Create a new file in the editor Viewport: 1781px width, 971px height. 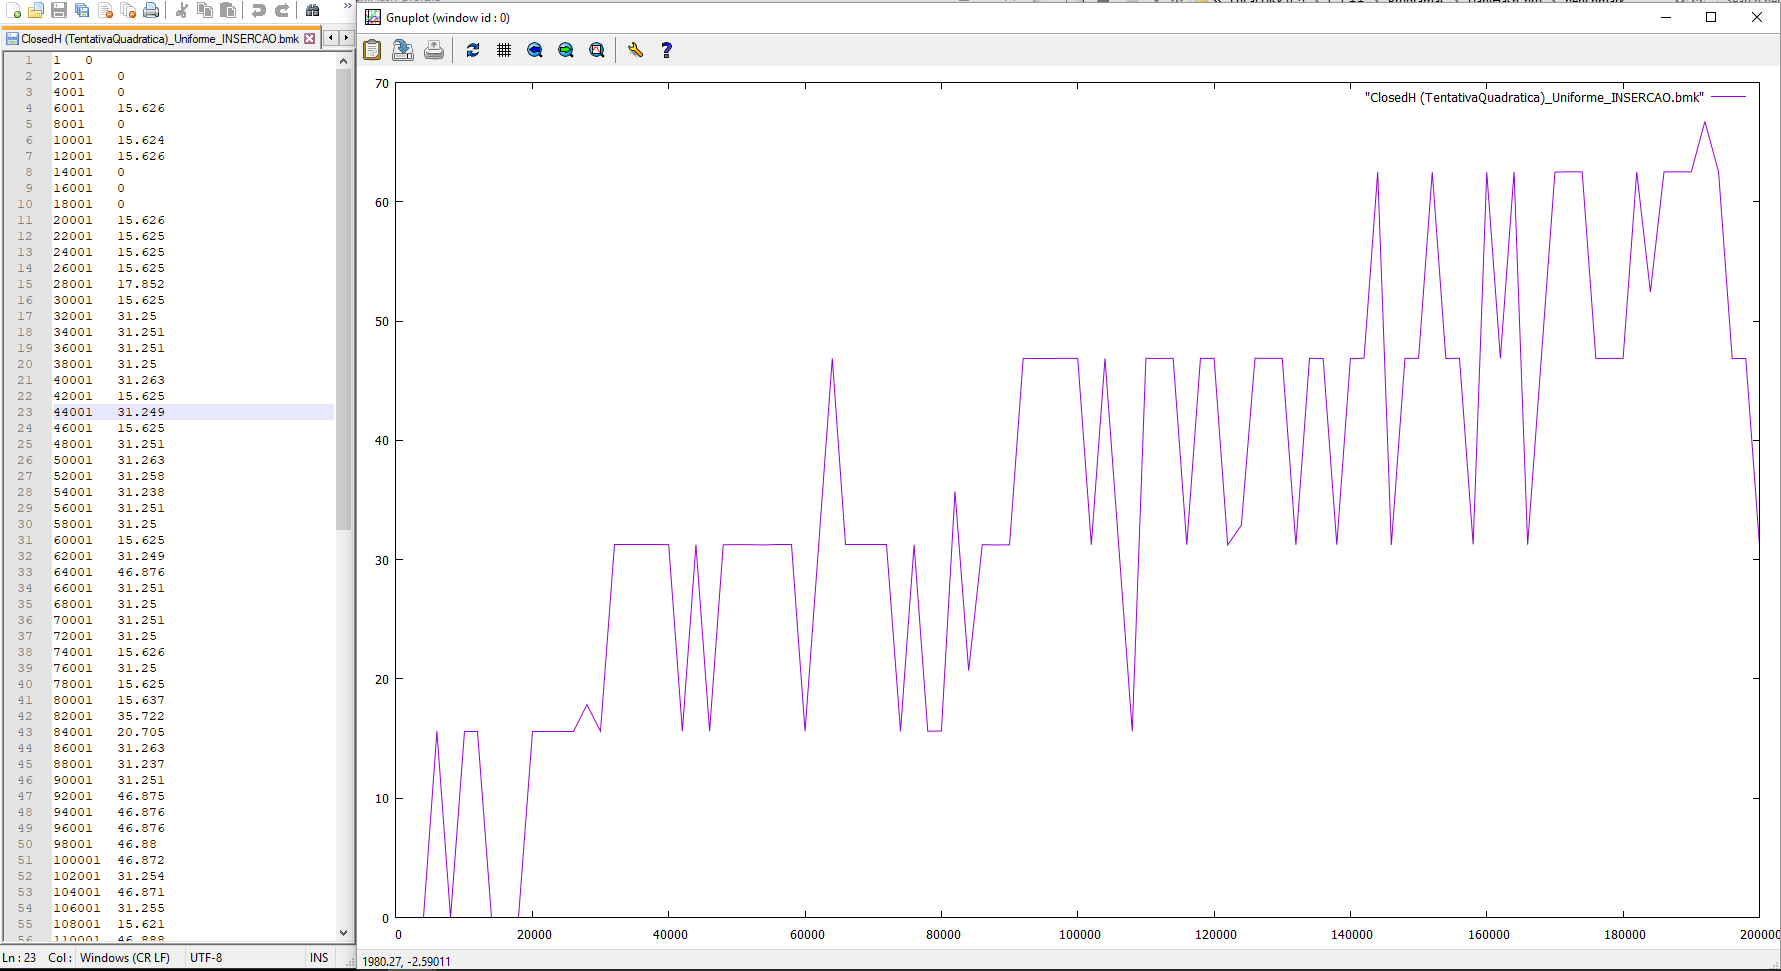(13, 10)
